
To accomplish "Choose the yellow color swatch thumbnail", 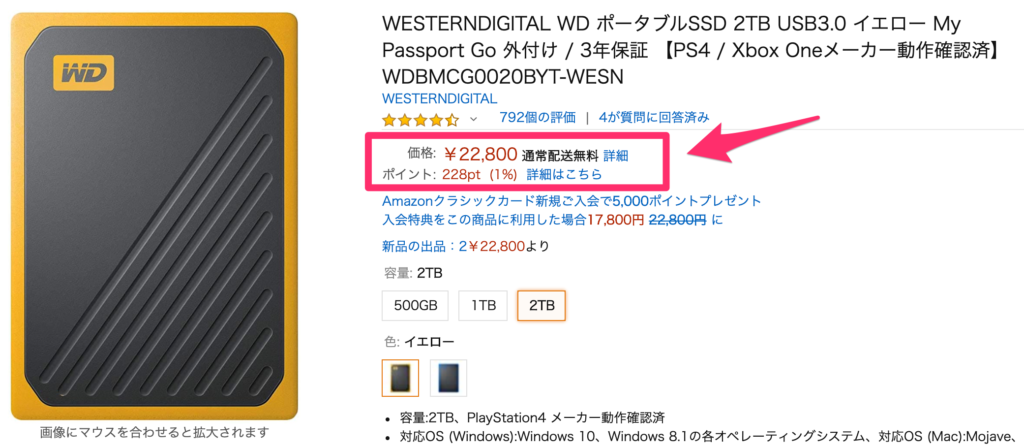I will click(400, 377).
